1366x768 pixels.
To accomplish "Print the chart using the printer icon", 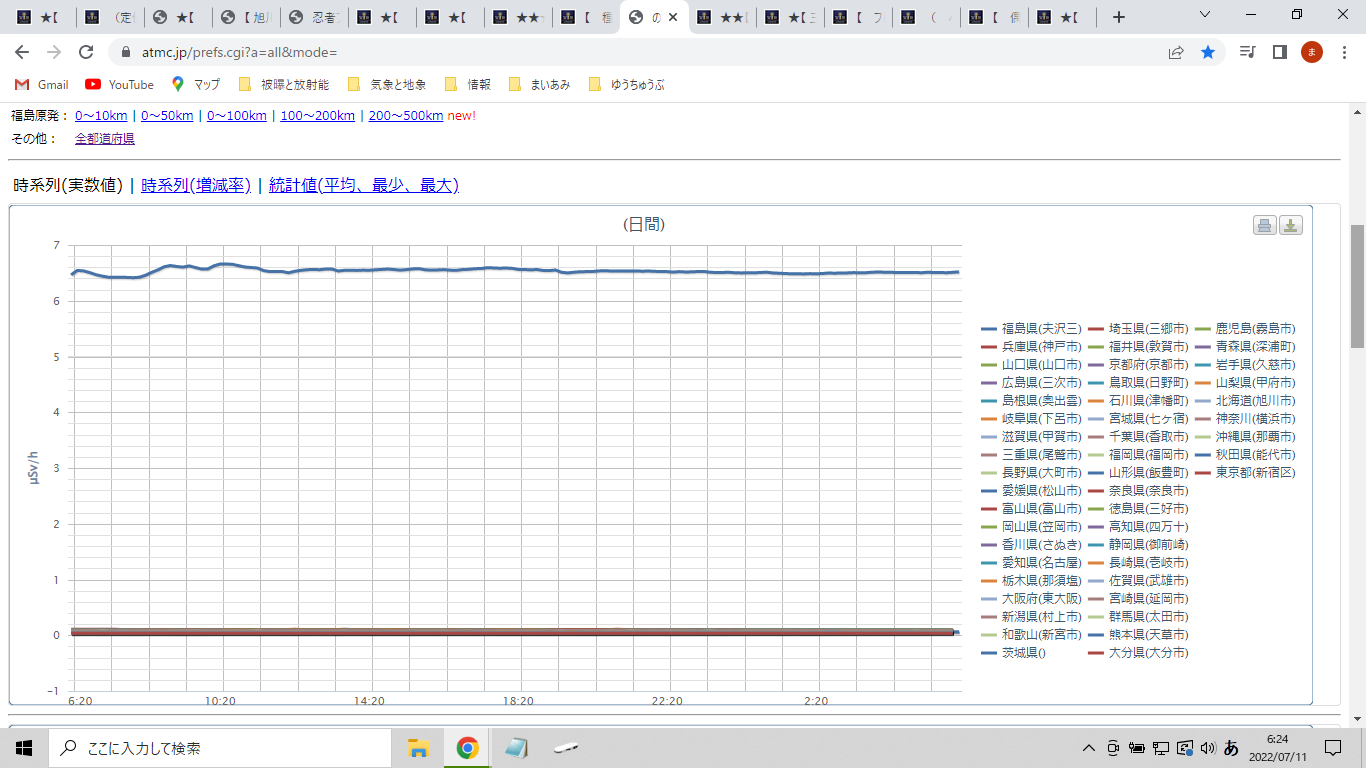I will click(1265, 225).
